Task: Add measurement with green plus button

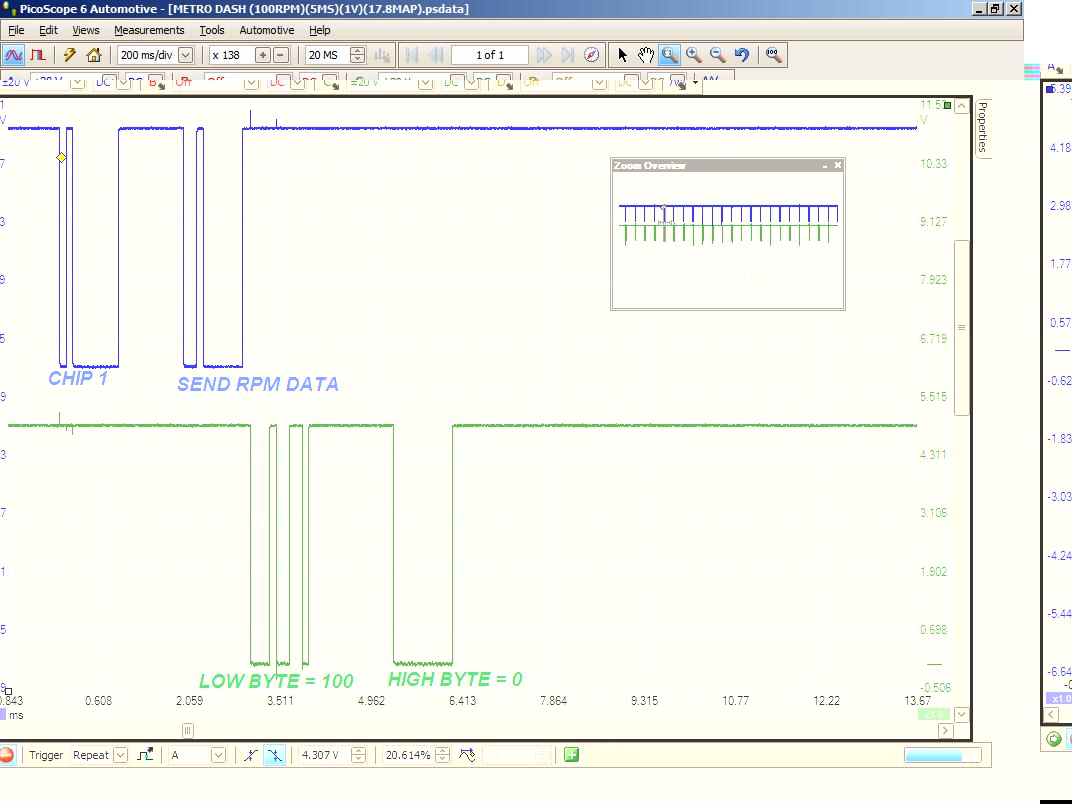Action: [572, 755]
